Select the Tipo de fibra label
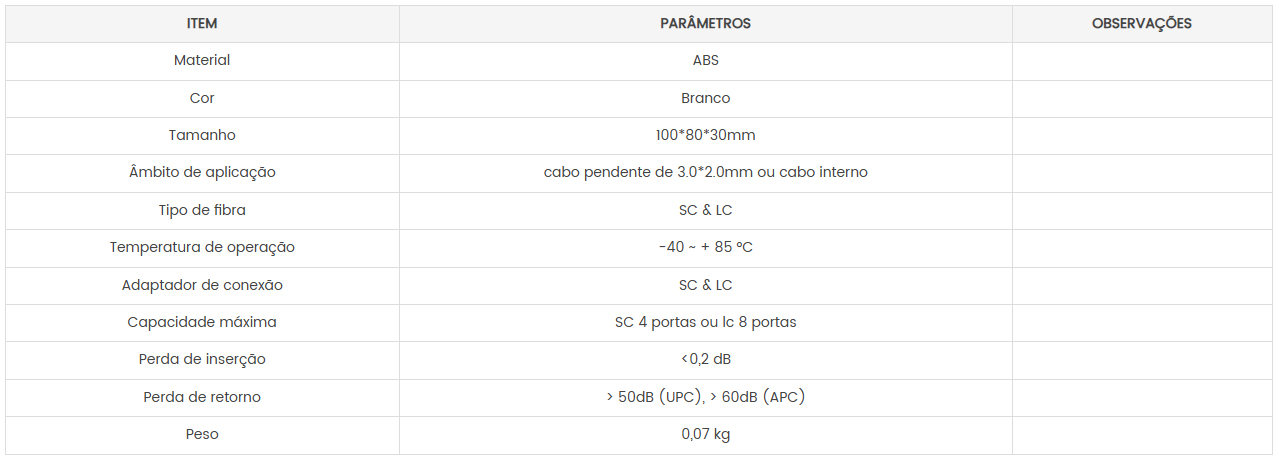Screen dimensions: 1279x460 [202, 210]
